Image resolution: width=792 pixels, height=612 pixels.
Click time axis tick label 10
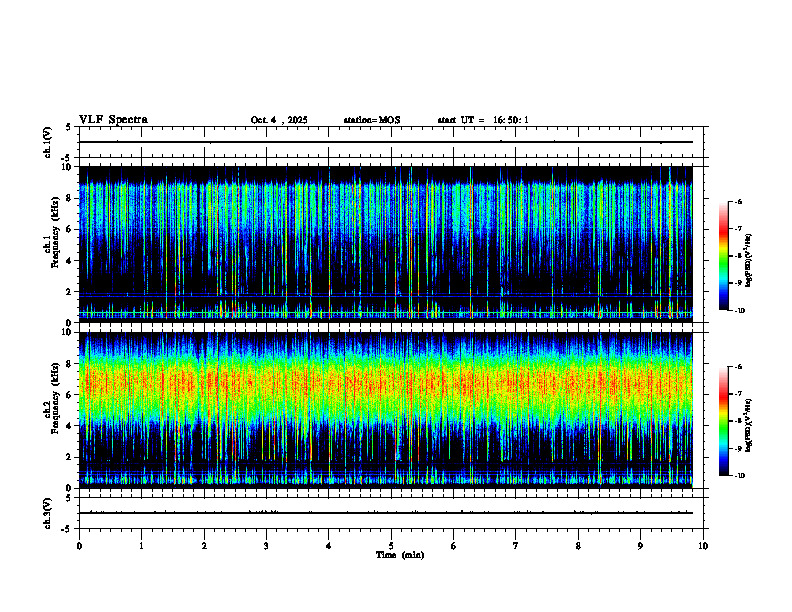tap(703, 546)
